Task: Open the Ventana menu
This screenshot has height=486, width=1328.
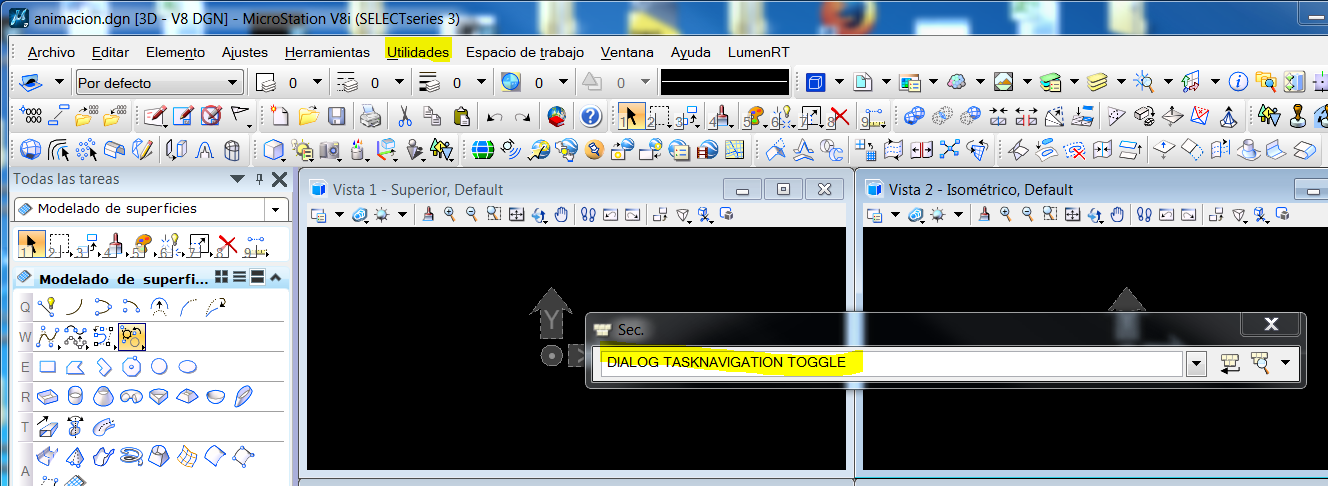Action: tap(627, 52)
